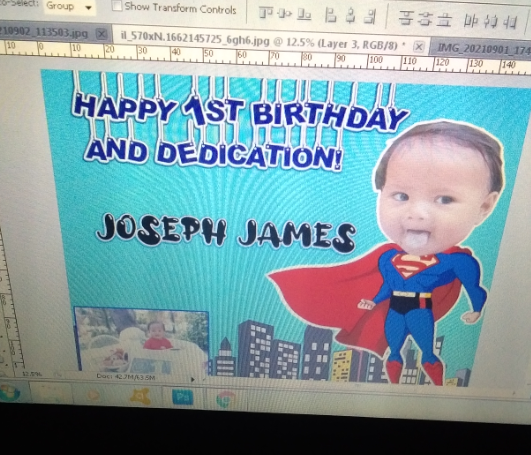This screenshot has width=531, height=455.
Task: Open Google Chrome from the taskbar
Action: point(226,399)
